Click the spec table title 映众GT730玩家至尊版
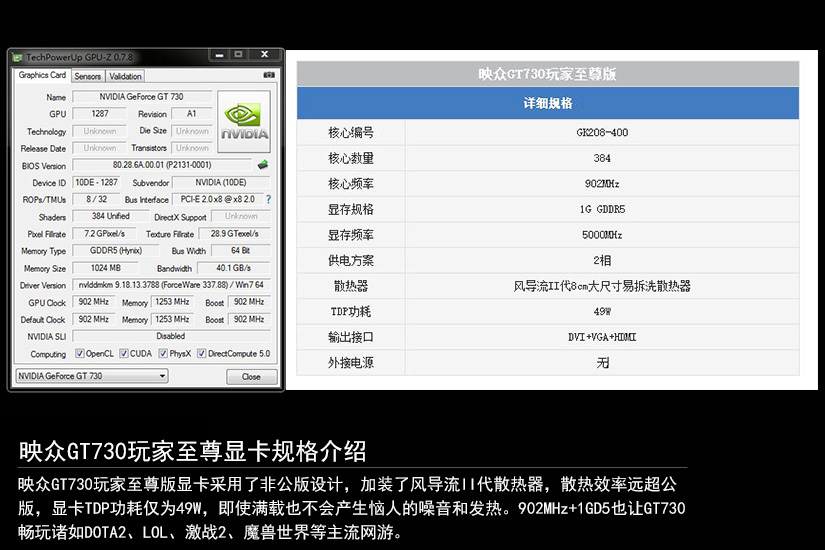This screenshot has width=825, height=550. 547,74
